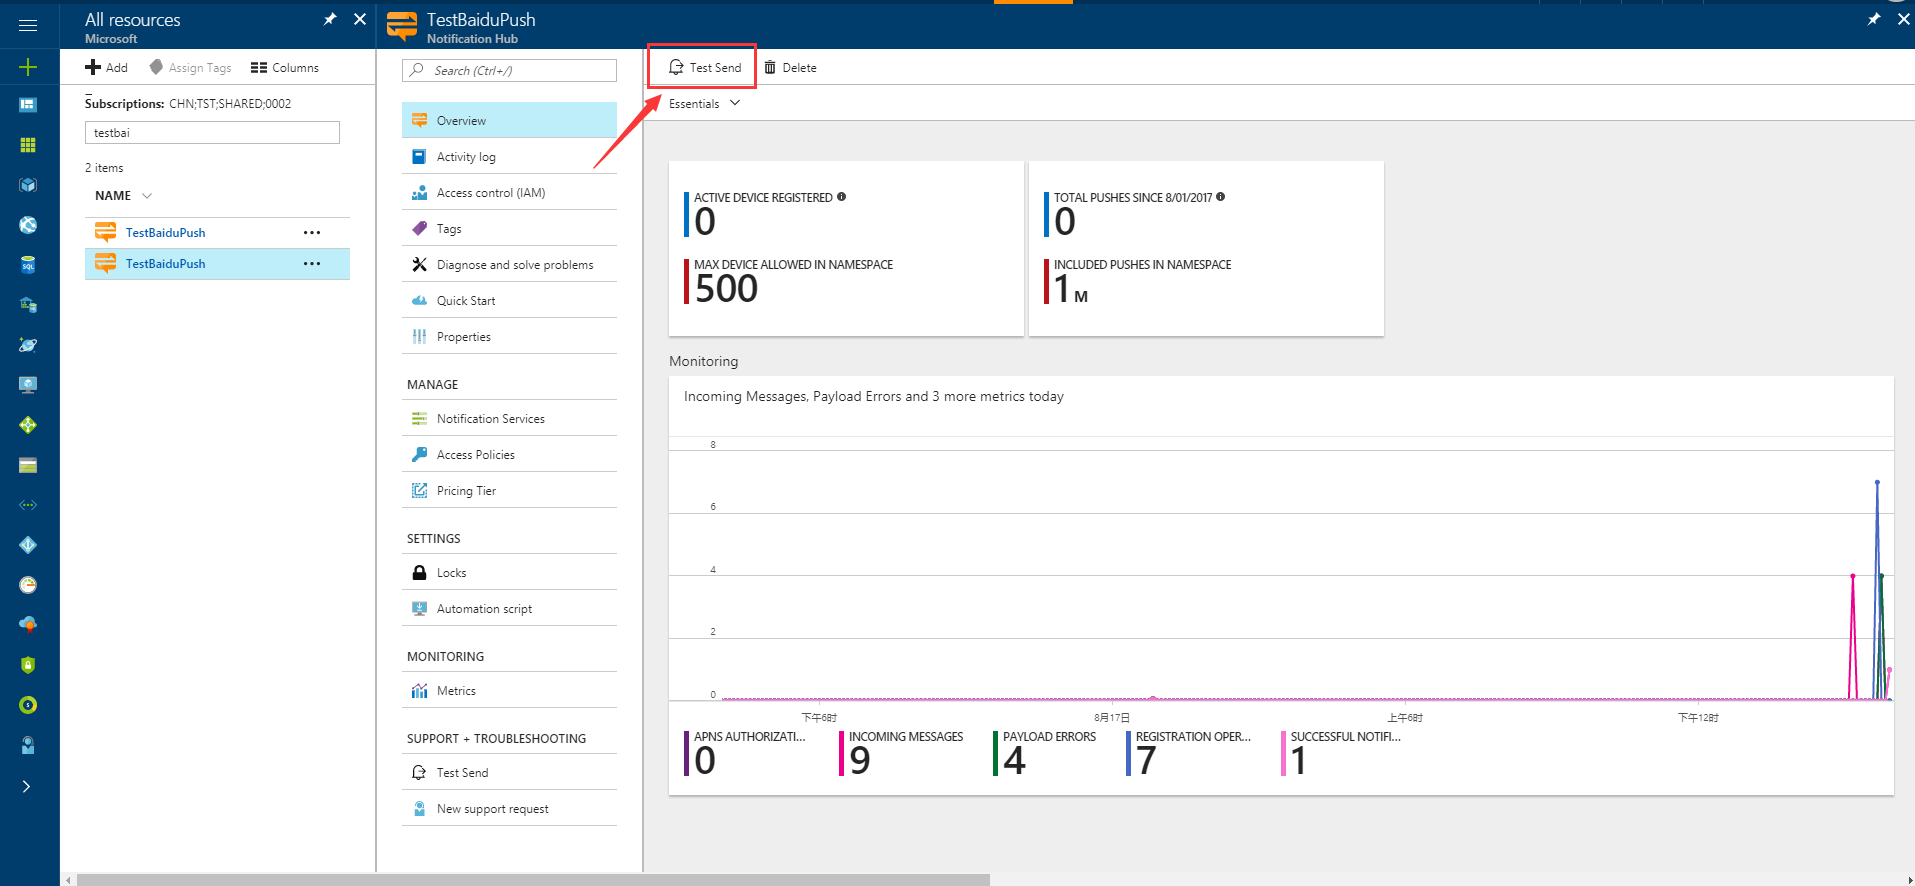The width and height of the screenshot is (1915, 886).
Task: Sort by NAME column chevron
Action: pos(147,196)
